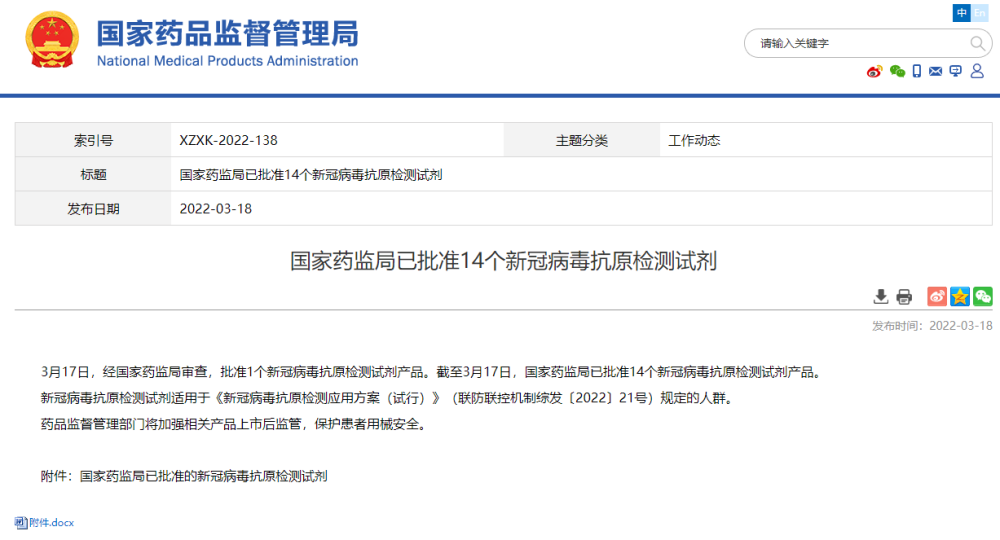This screenshot has width=1000, height=540.
Task: Share article to QZone star icon
Action: pyautogui.click(x=960, y=296)
